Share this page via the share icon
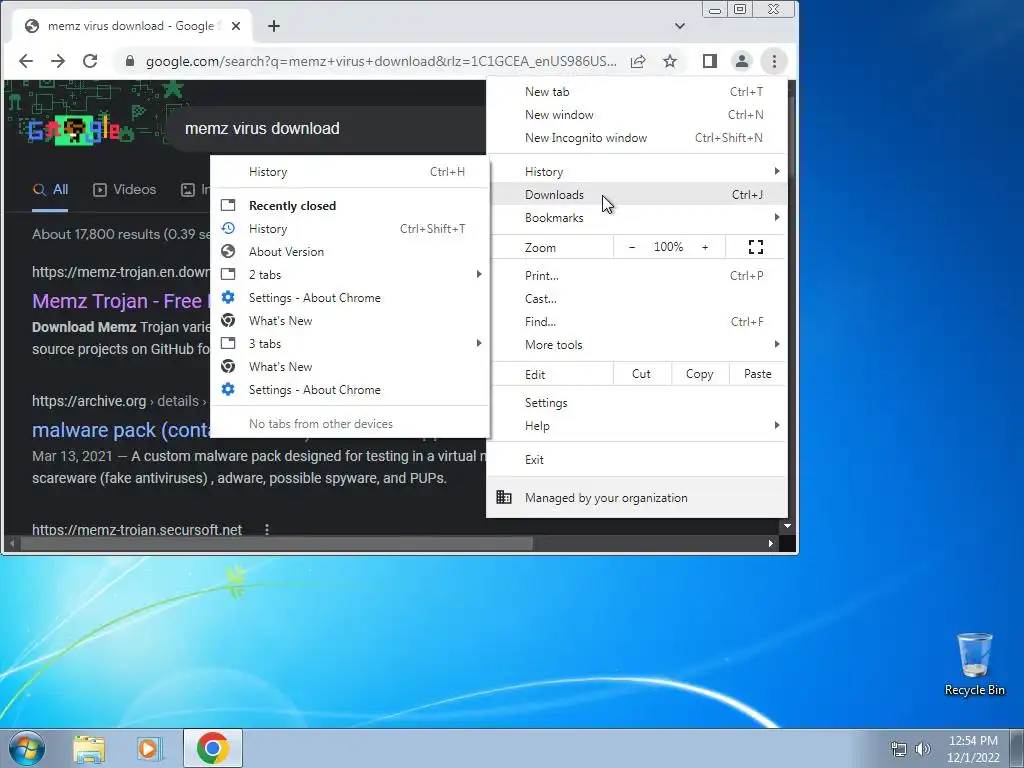This screenshot has height=768, width=1024. click(638, 61)
